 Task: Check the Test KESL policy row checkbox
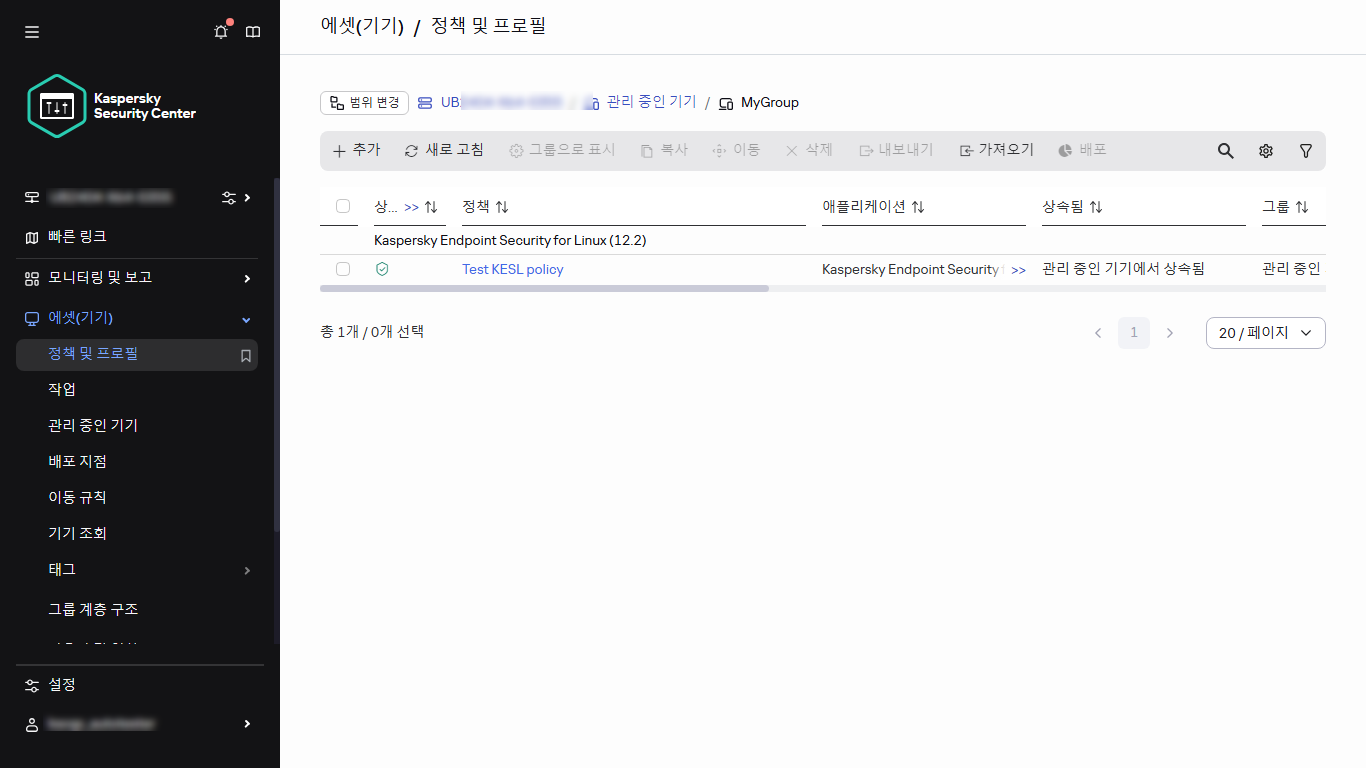click(x=343, y=268)
